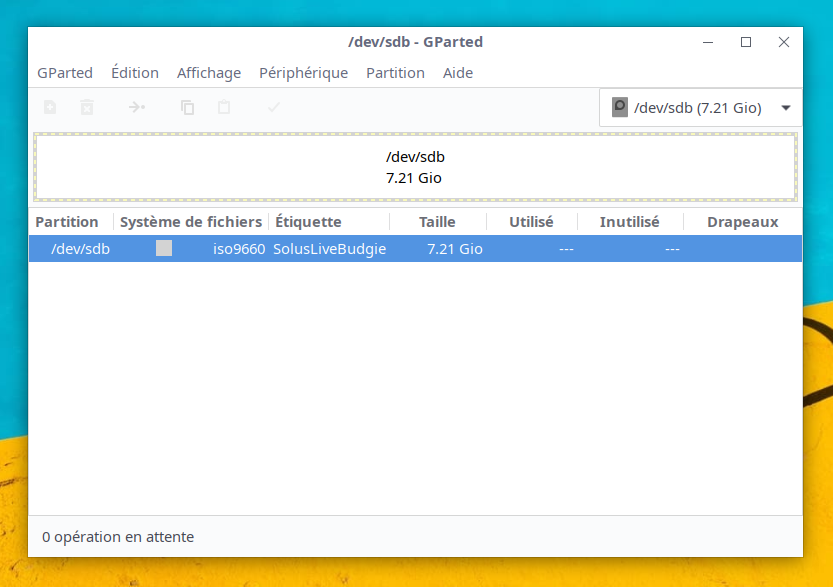Click the Paste partition clipboard icon
Image resolution: width=833 pixels, height=587 pixels.
coord(224,107)
